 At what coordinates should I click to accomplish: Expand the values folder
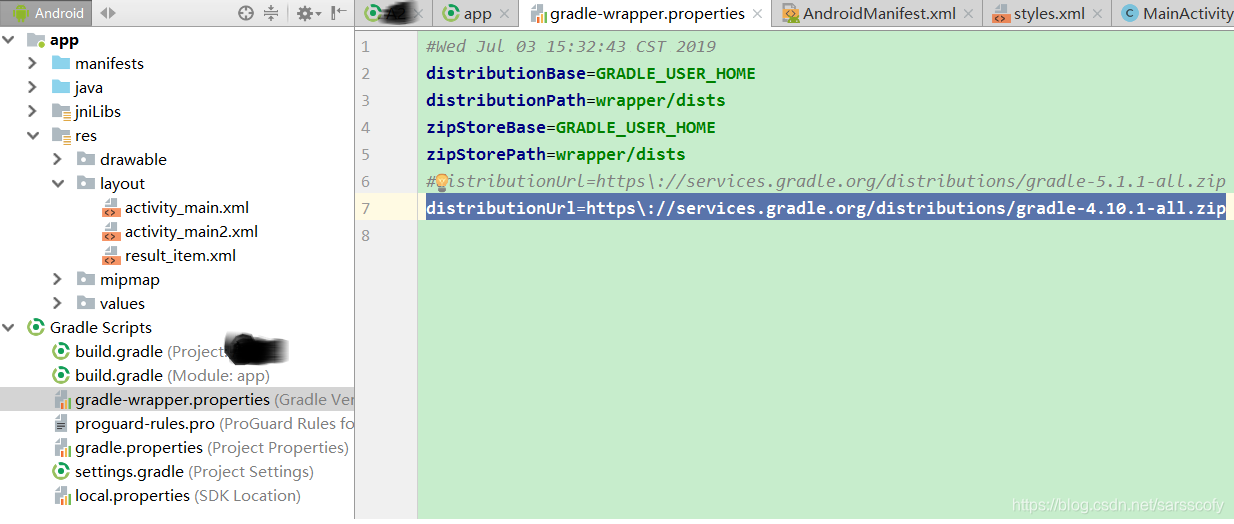[x=58, y=304]
